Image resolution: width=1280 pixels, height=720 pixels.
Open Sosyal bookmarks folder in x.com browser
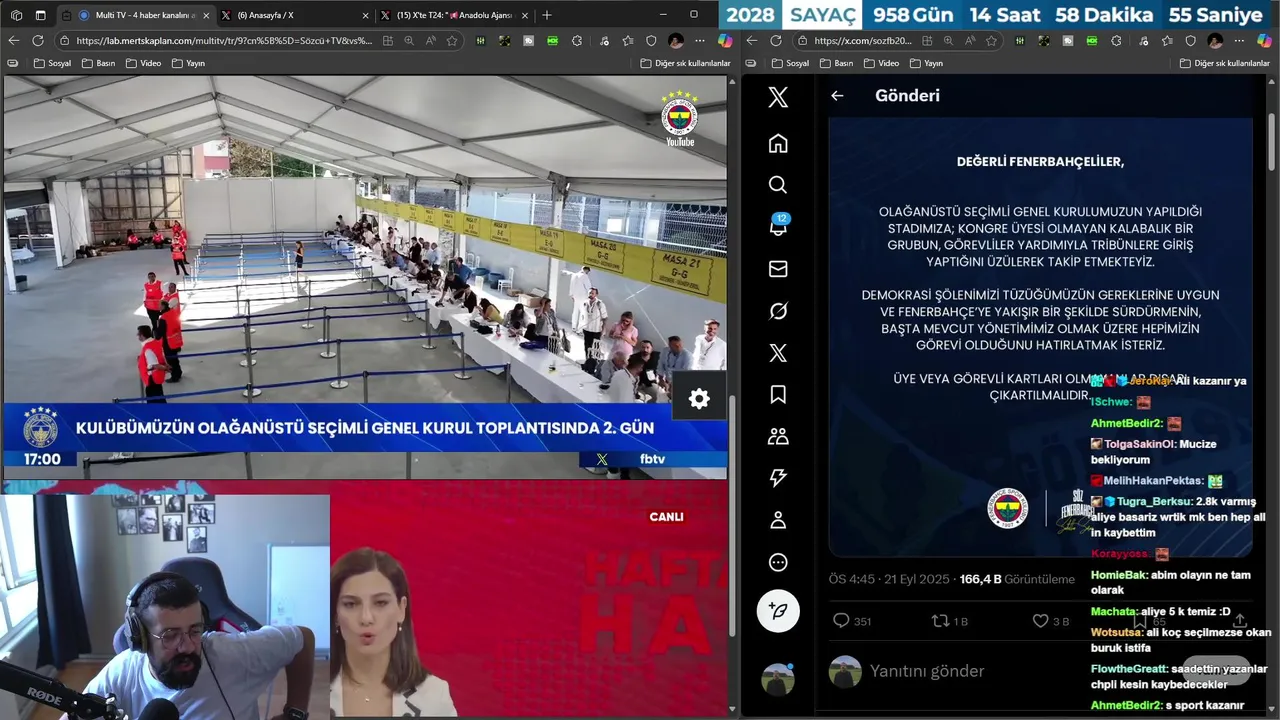(790, 63)
